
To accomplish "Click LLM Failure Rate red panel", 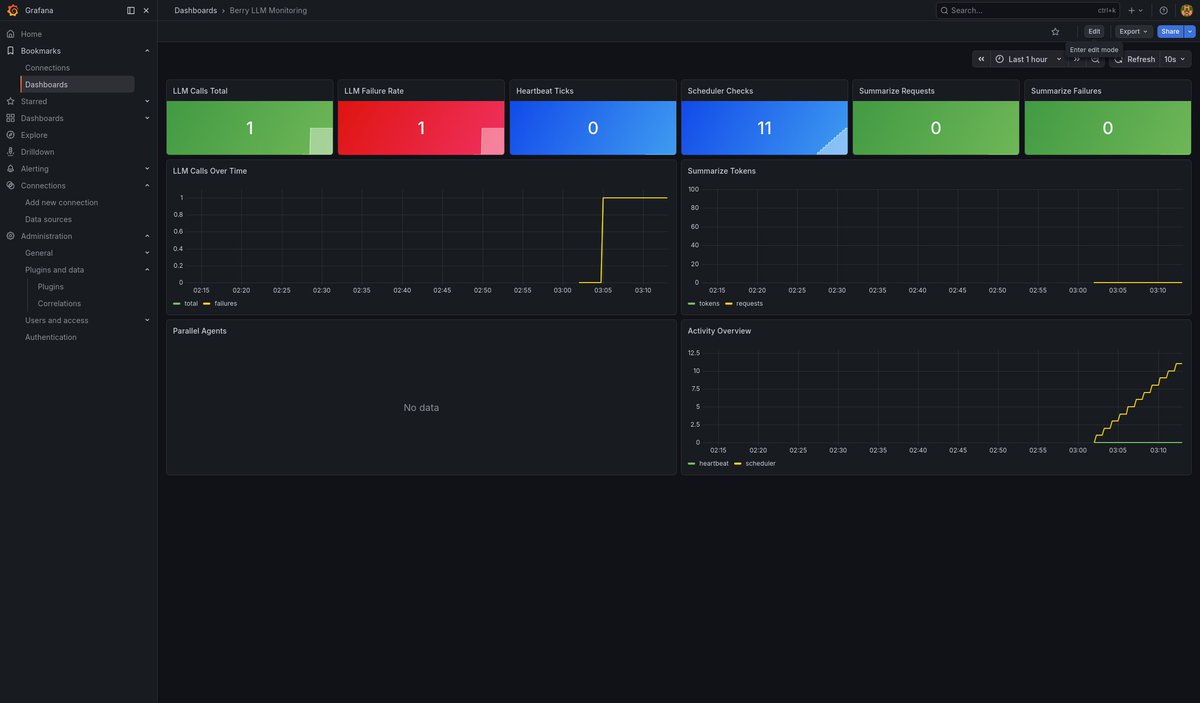I will [x=421, y=128].
